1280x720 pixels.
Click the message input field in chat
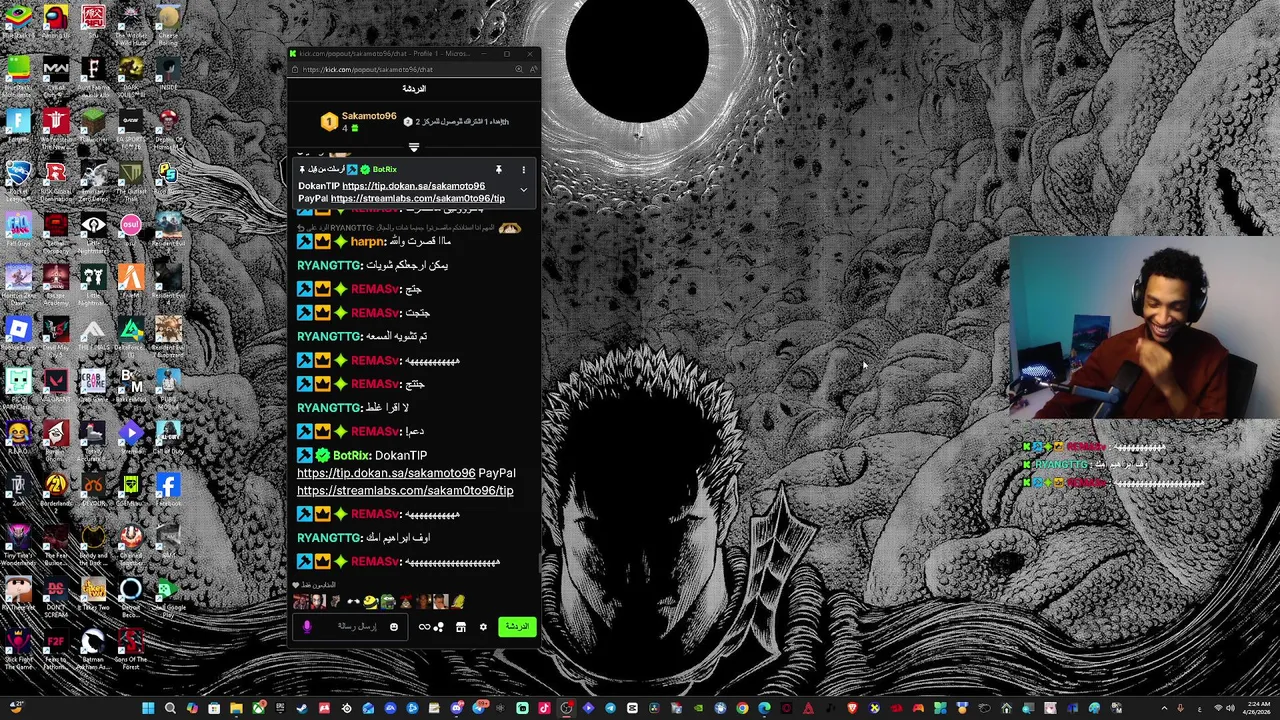(x=350, y=627)
